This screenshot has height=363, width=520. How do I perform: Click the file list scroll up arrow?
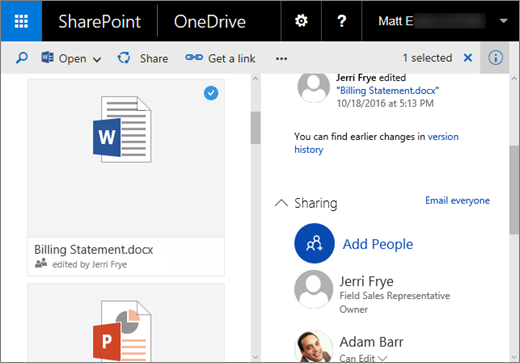click(255, 79)
